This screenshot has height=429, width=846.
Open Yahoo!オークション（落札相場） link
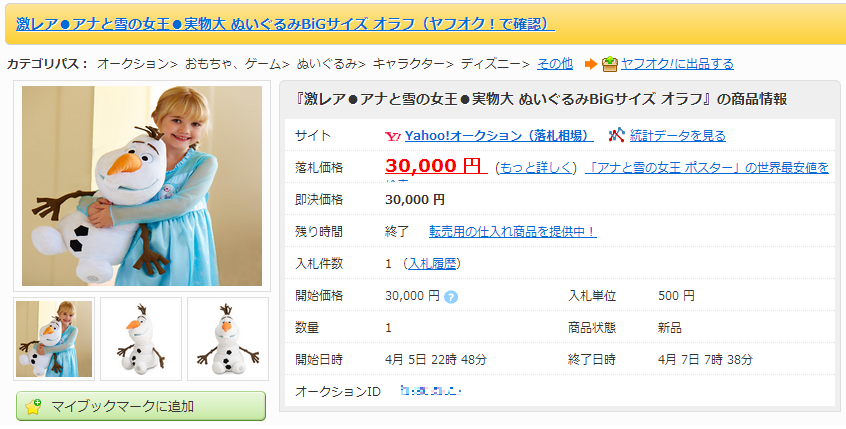pos(499,135)
